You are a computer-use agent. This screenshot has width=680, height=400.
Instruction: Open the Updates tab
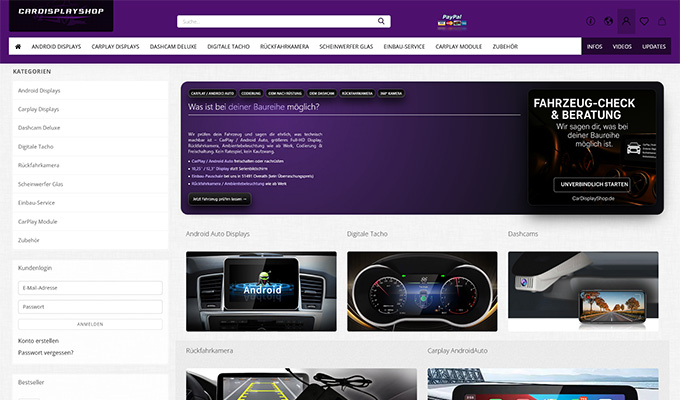coord(654,46)
